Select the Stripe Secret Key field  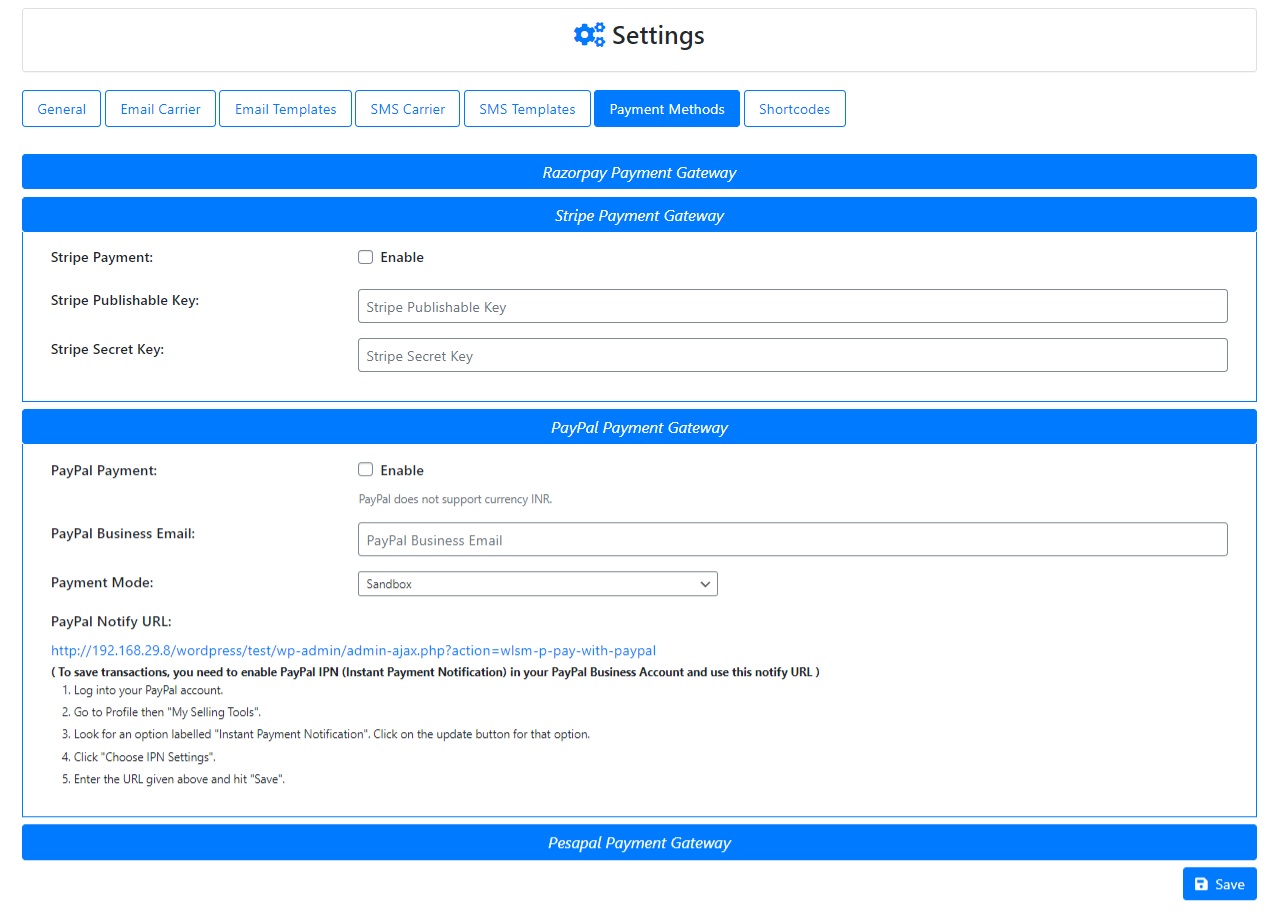[793, 355]
